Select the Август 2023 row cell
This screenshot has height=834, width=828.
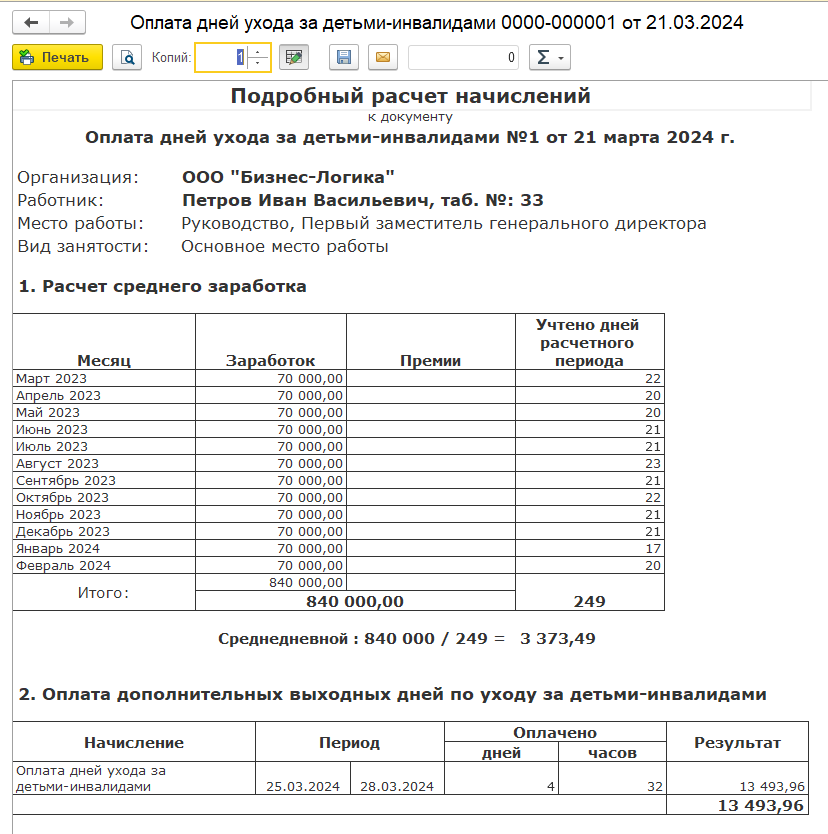click(104, 464)
